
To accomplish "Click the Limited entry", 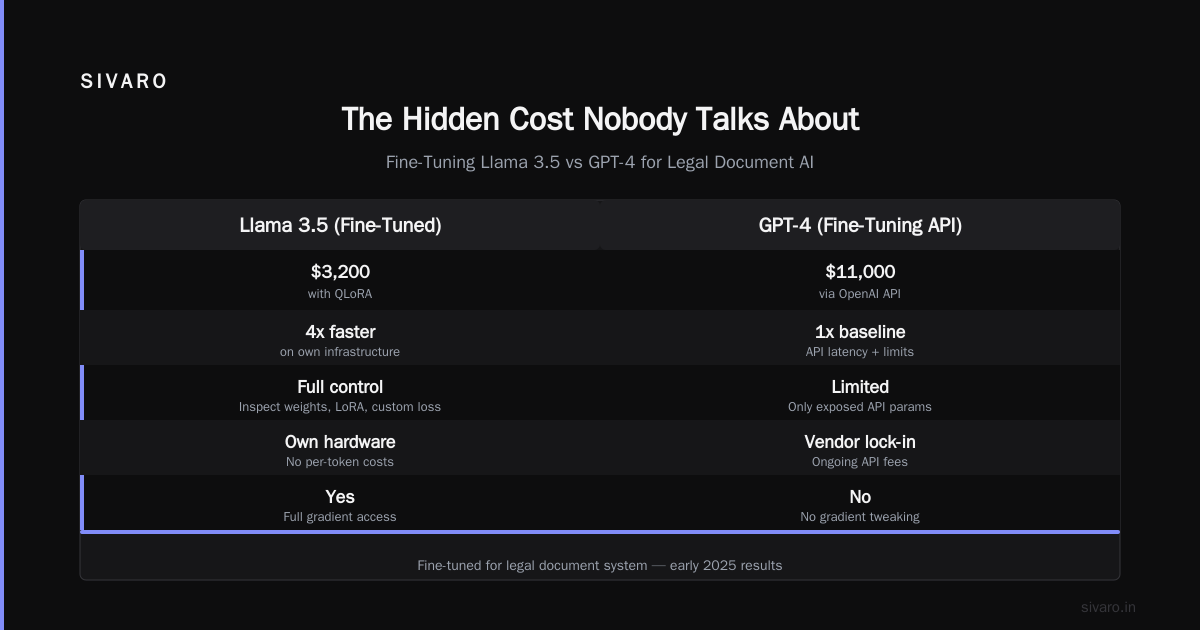I will coord(860,386).
